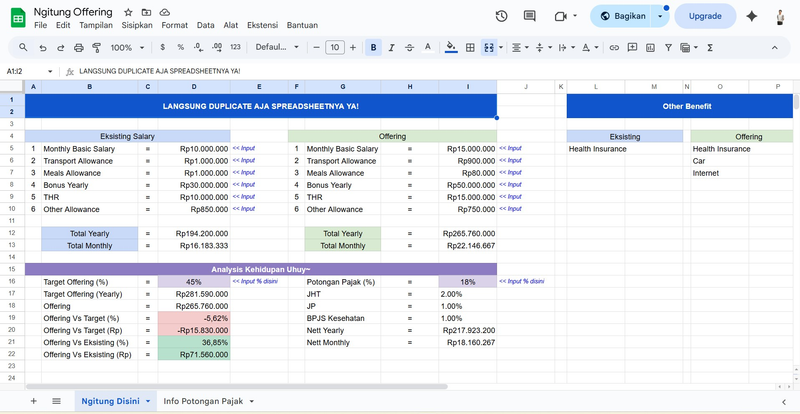Toggle strikethrough formatting
This screenshot has width=800, height=414.
[411, 47]
